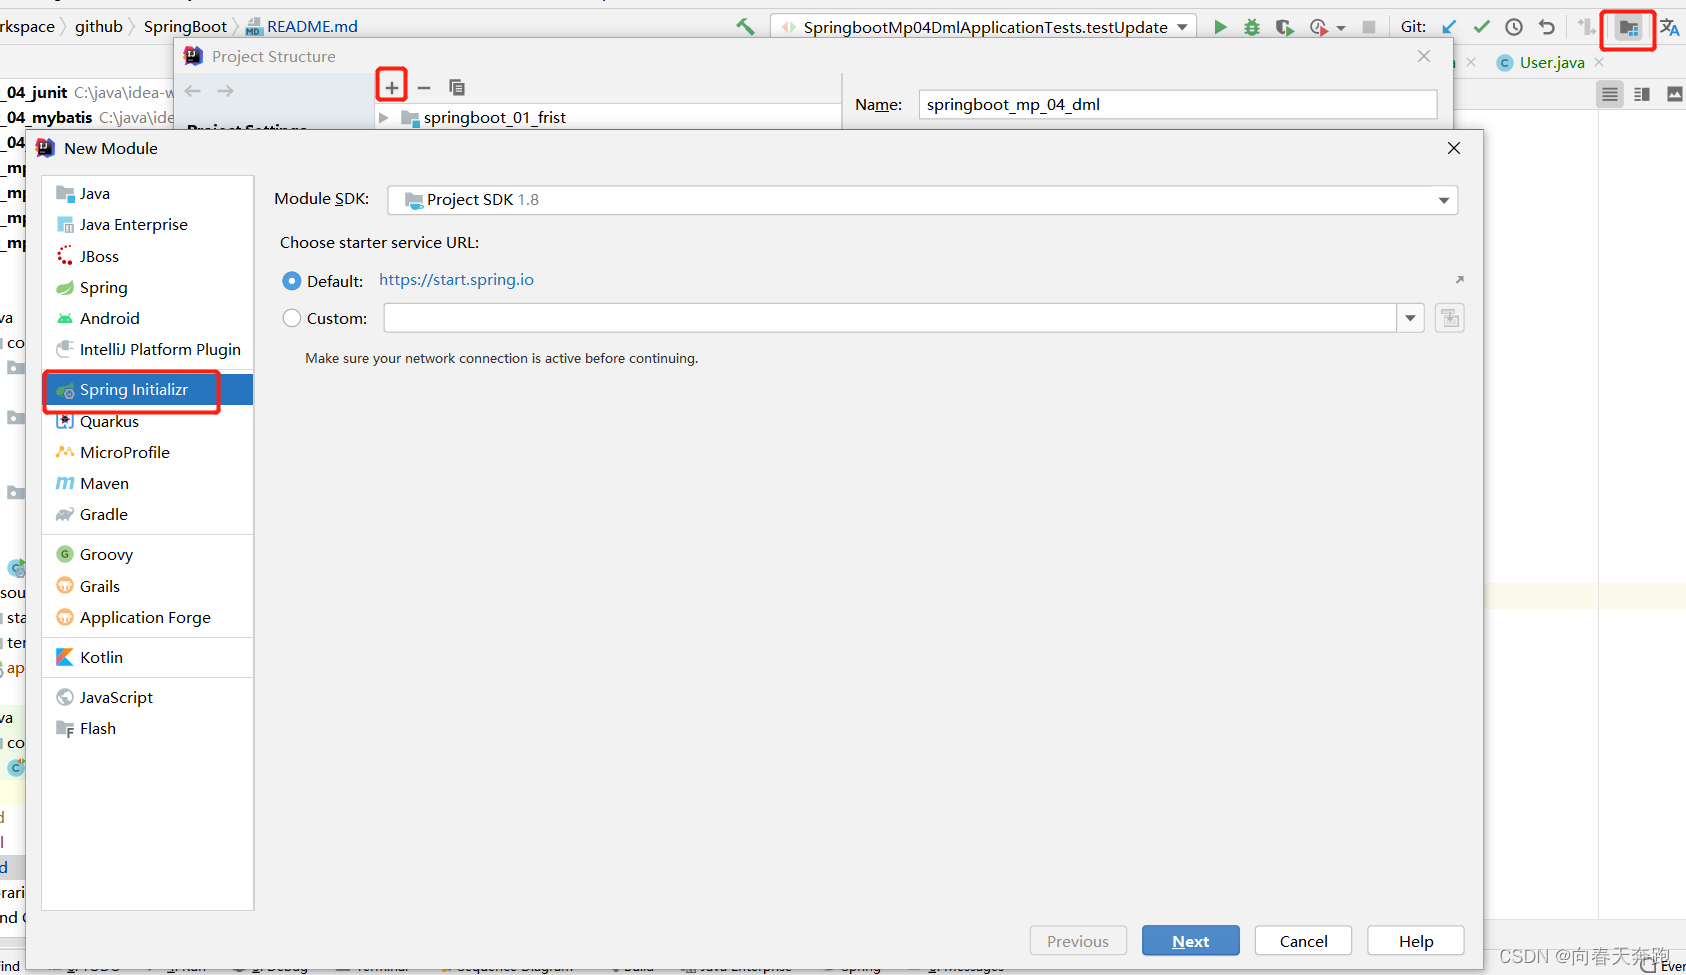
Task: Click Git Rollback undo arrow
Action: 1547,27
